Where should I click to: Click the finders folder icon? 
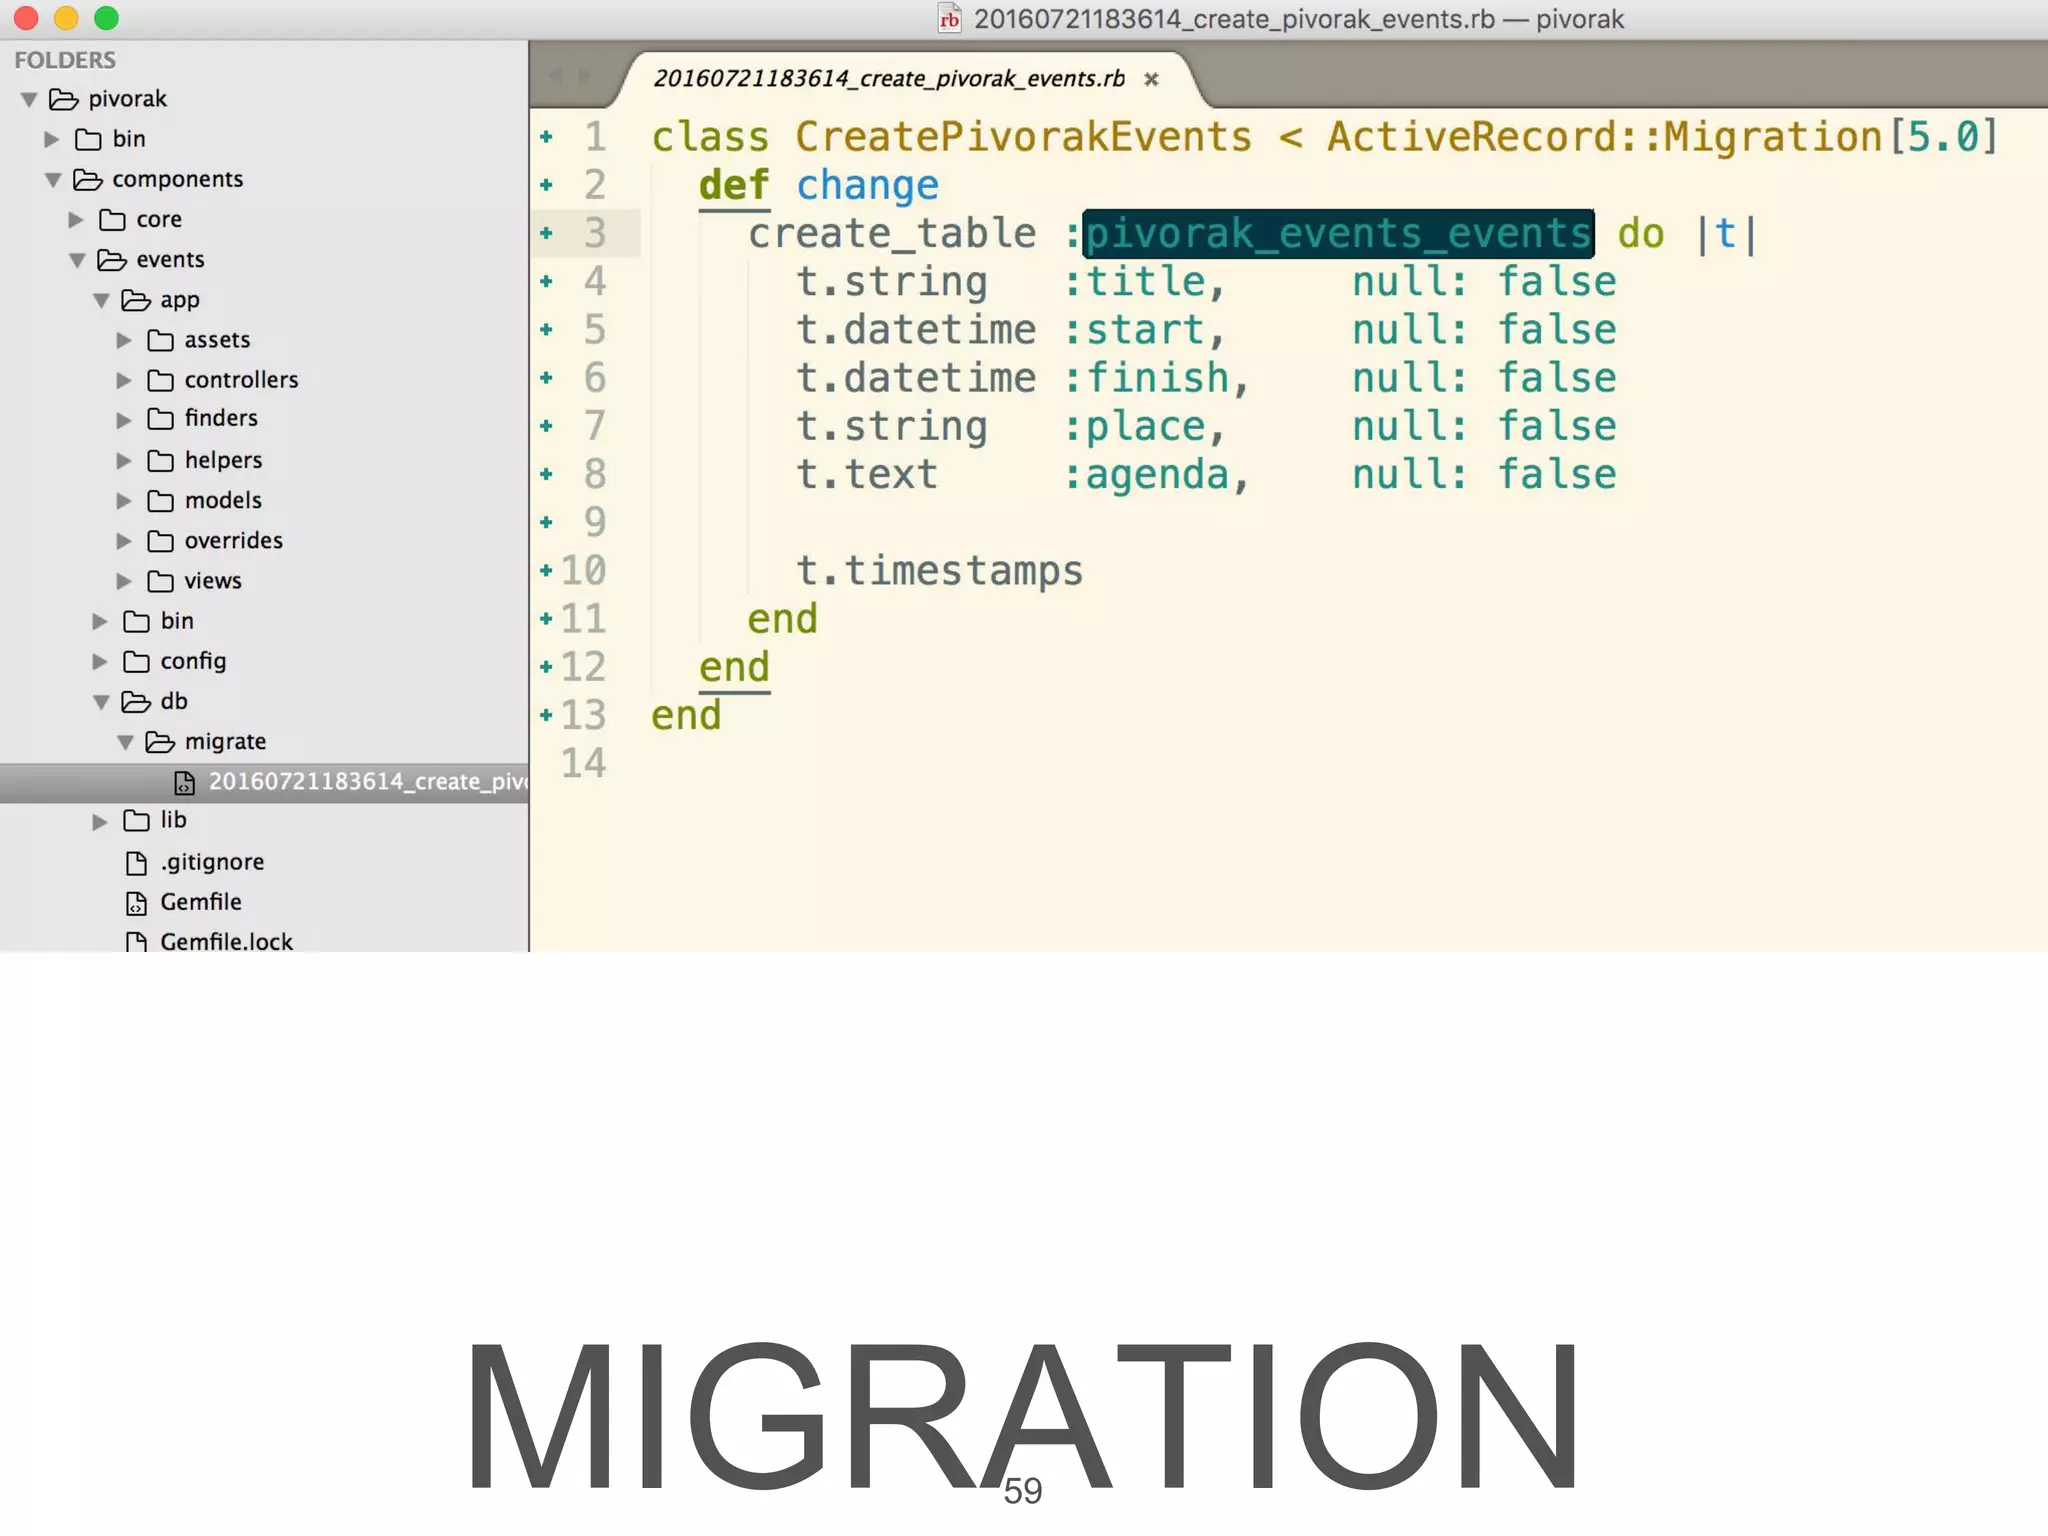coord(160,419)
